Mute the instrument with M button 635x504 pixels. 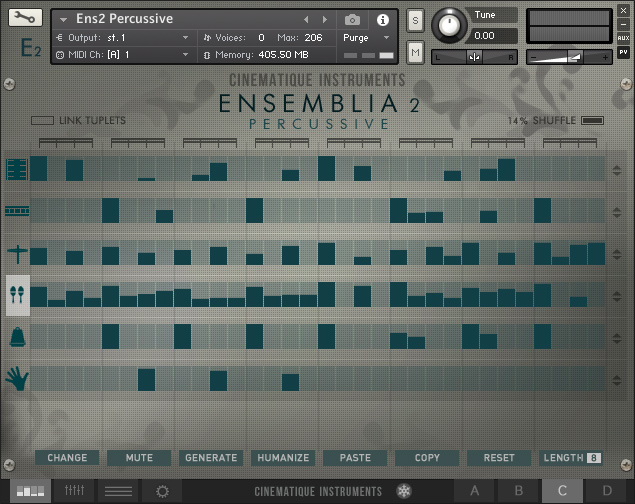[415, 53]
